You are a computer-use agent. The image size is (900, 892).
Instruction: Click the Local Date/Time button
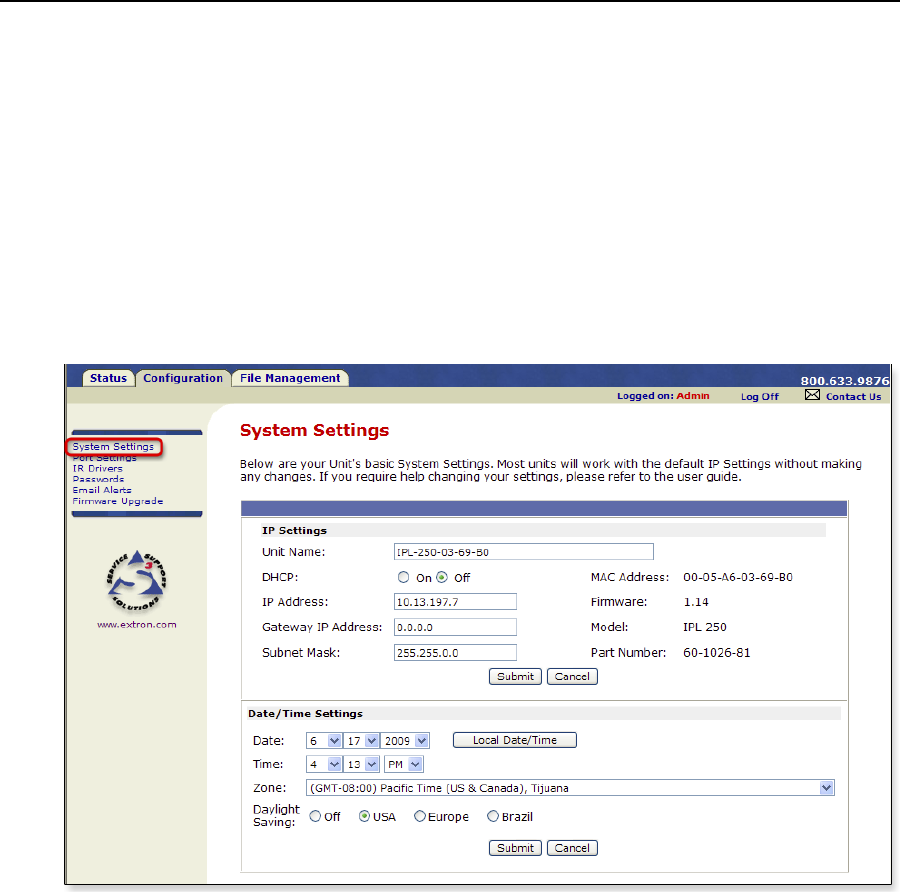(515, 740)
